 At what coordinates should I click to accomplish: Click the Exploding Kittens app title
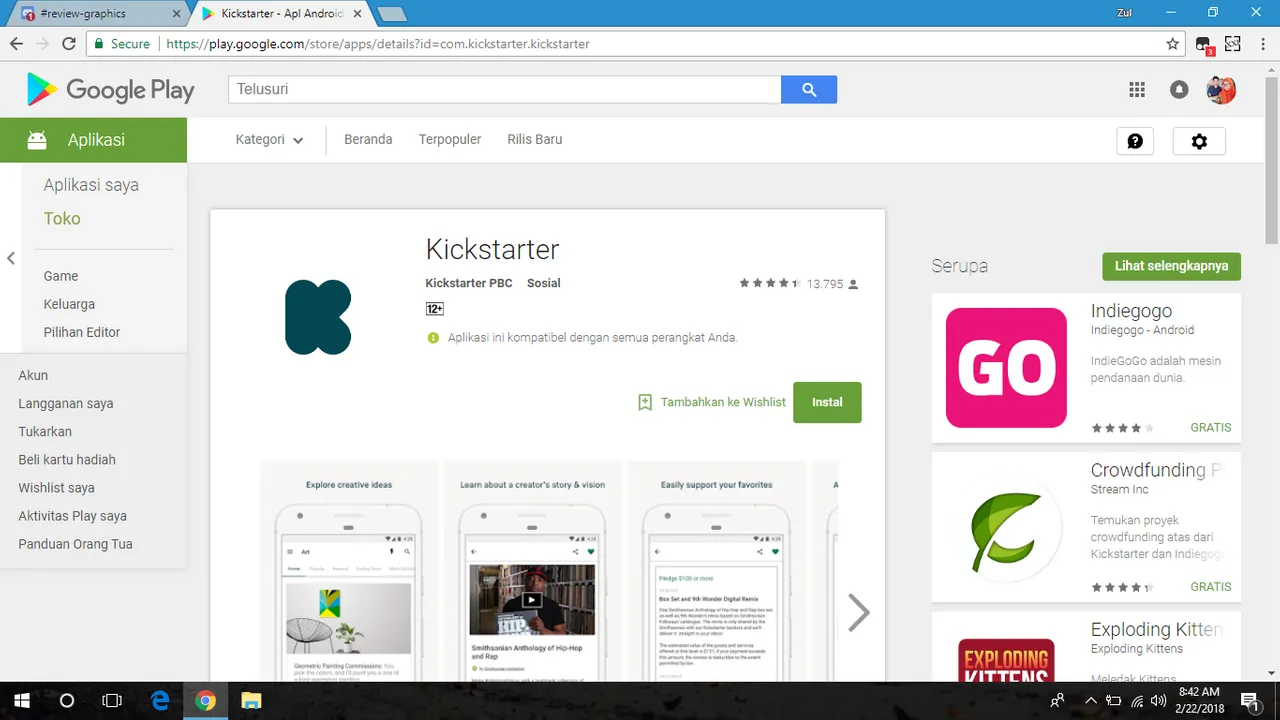[1157, 630]
